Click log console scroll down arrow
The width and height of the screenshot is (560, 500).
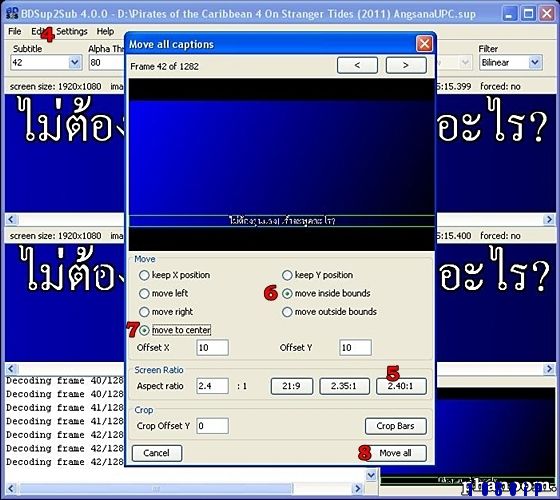[371, 475]
